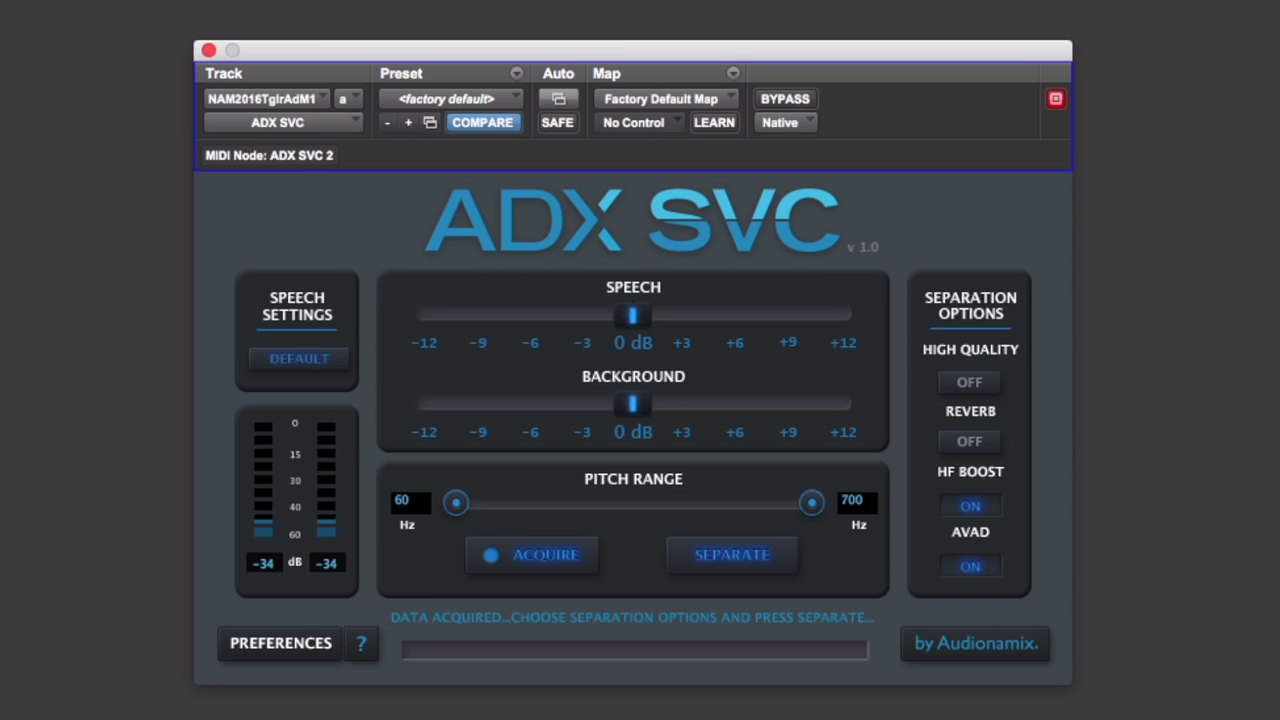Click the MIDI Node: ADX SVC 2 text
Viewport: 1280px width, 720px height.
tap(269, 156)
